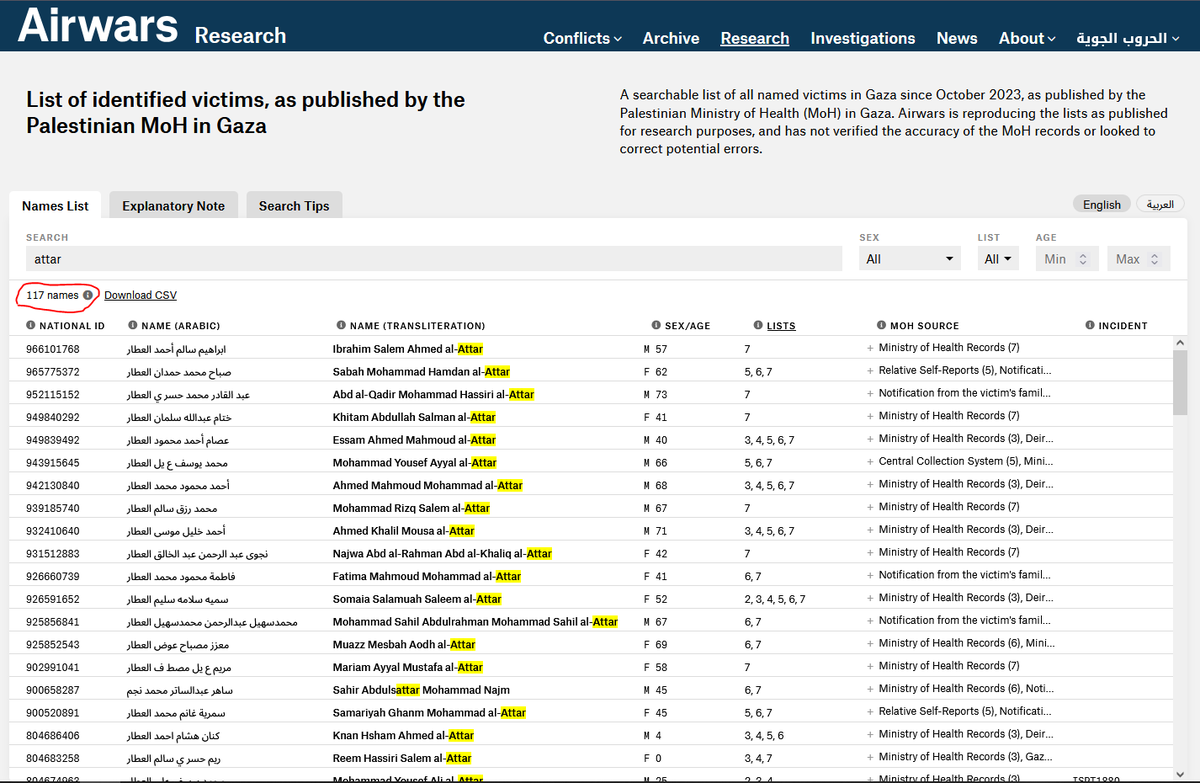The height and width of the screenshot is (783, 1200).
Task: Expand MoH source for Somaia Salamuah Saleem al-Attar
Action: pos(870,598)
